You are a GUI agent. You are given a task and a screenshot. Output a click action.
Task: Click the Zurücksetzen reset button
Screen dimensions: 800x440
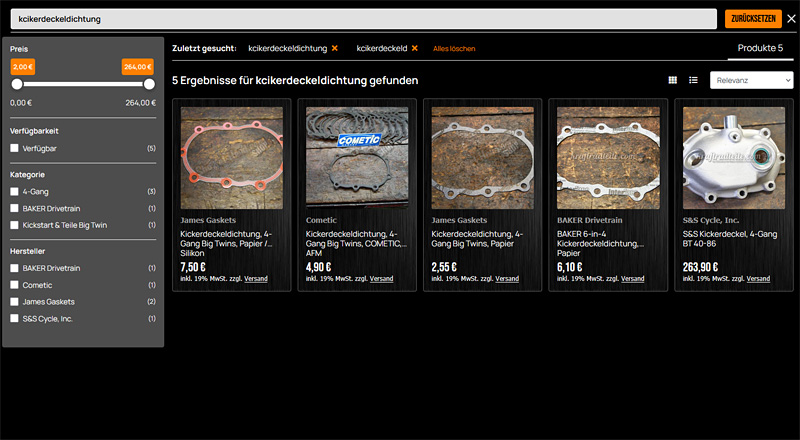click(753, 18)
